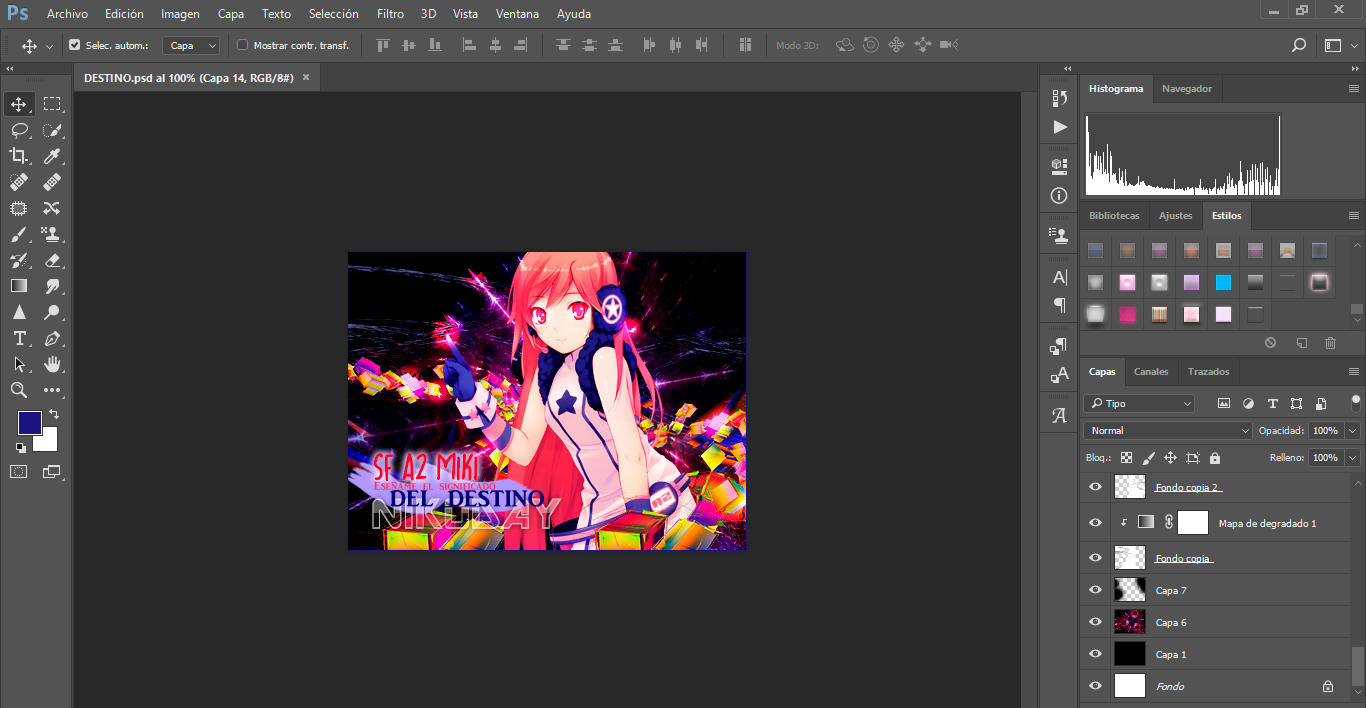Image resolution: width=1366 pixels, height=708 pixels.
Task: Expand the Opacidad dropdown arrow
Action: point(1353,431)
